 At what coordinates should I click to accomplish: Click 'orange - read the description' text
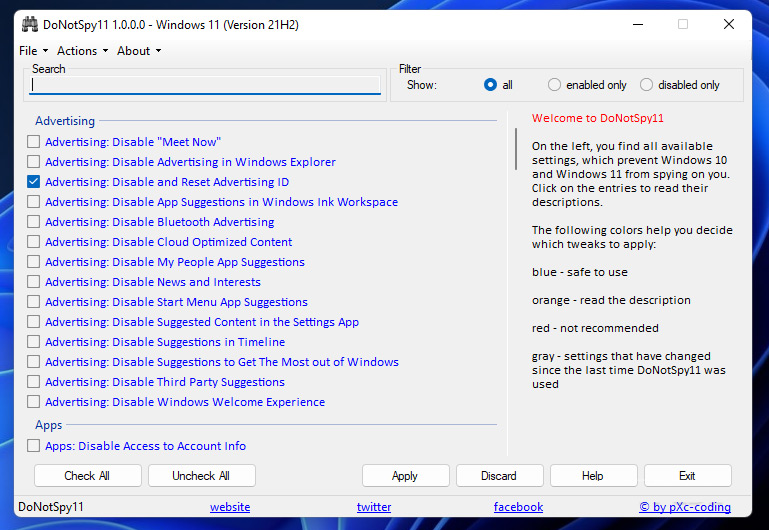pyautogui.click(x=611, y=300)
